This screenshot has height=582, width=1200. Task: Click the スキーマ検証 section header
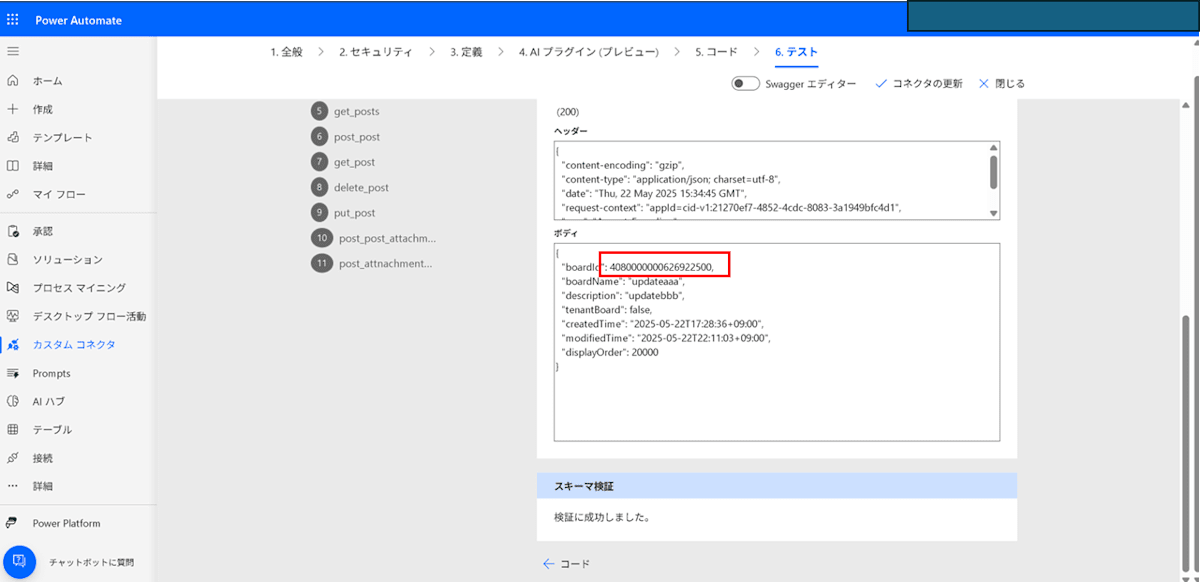pos(777,486)
